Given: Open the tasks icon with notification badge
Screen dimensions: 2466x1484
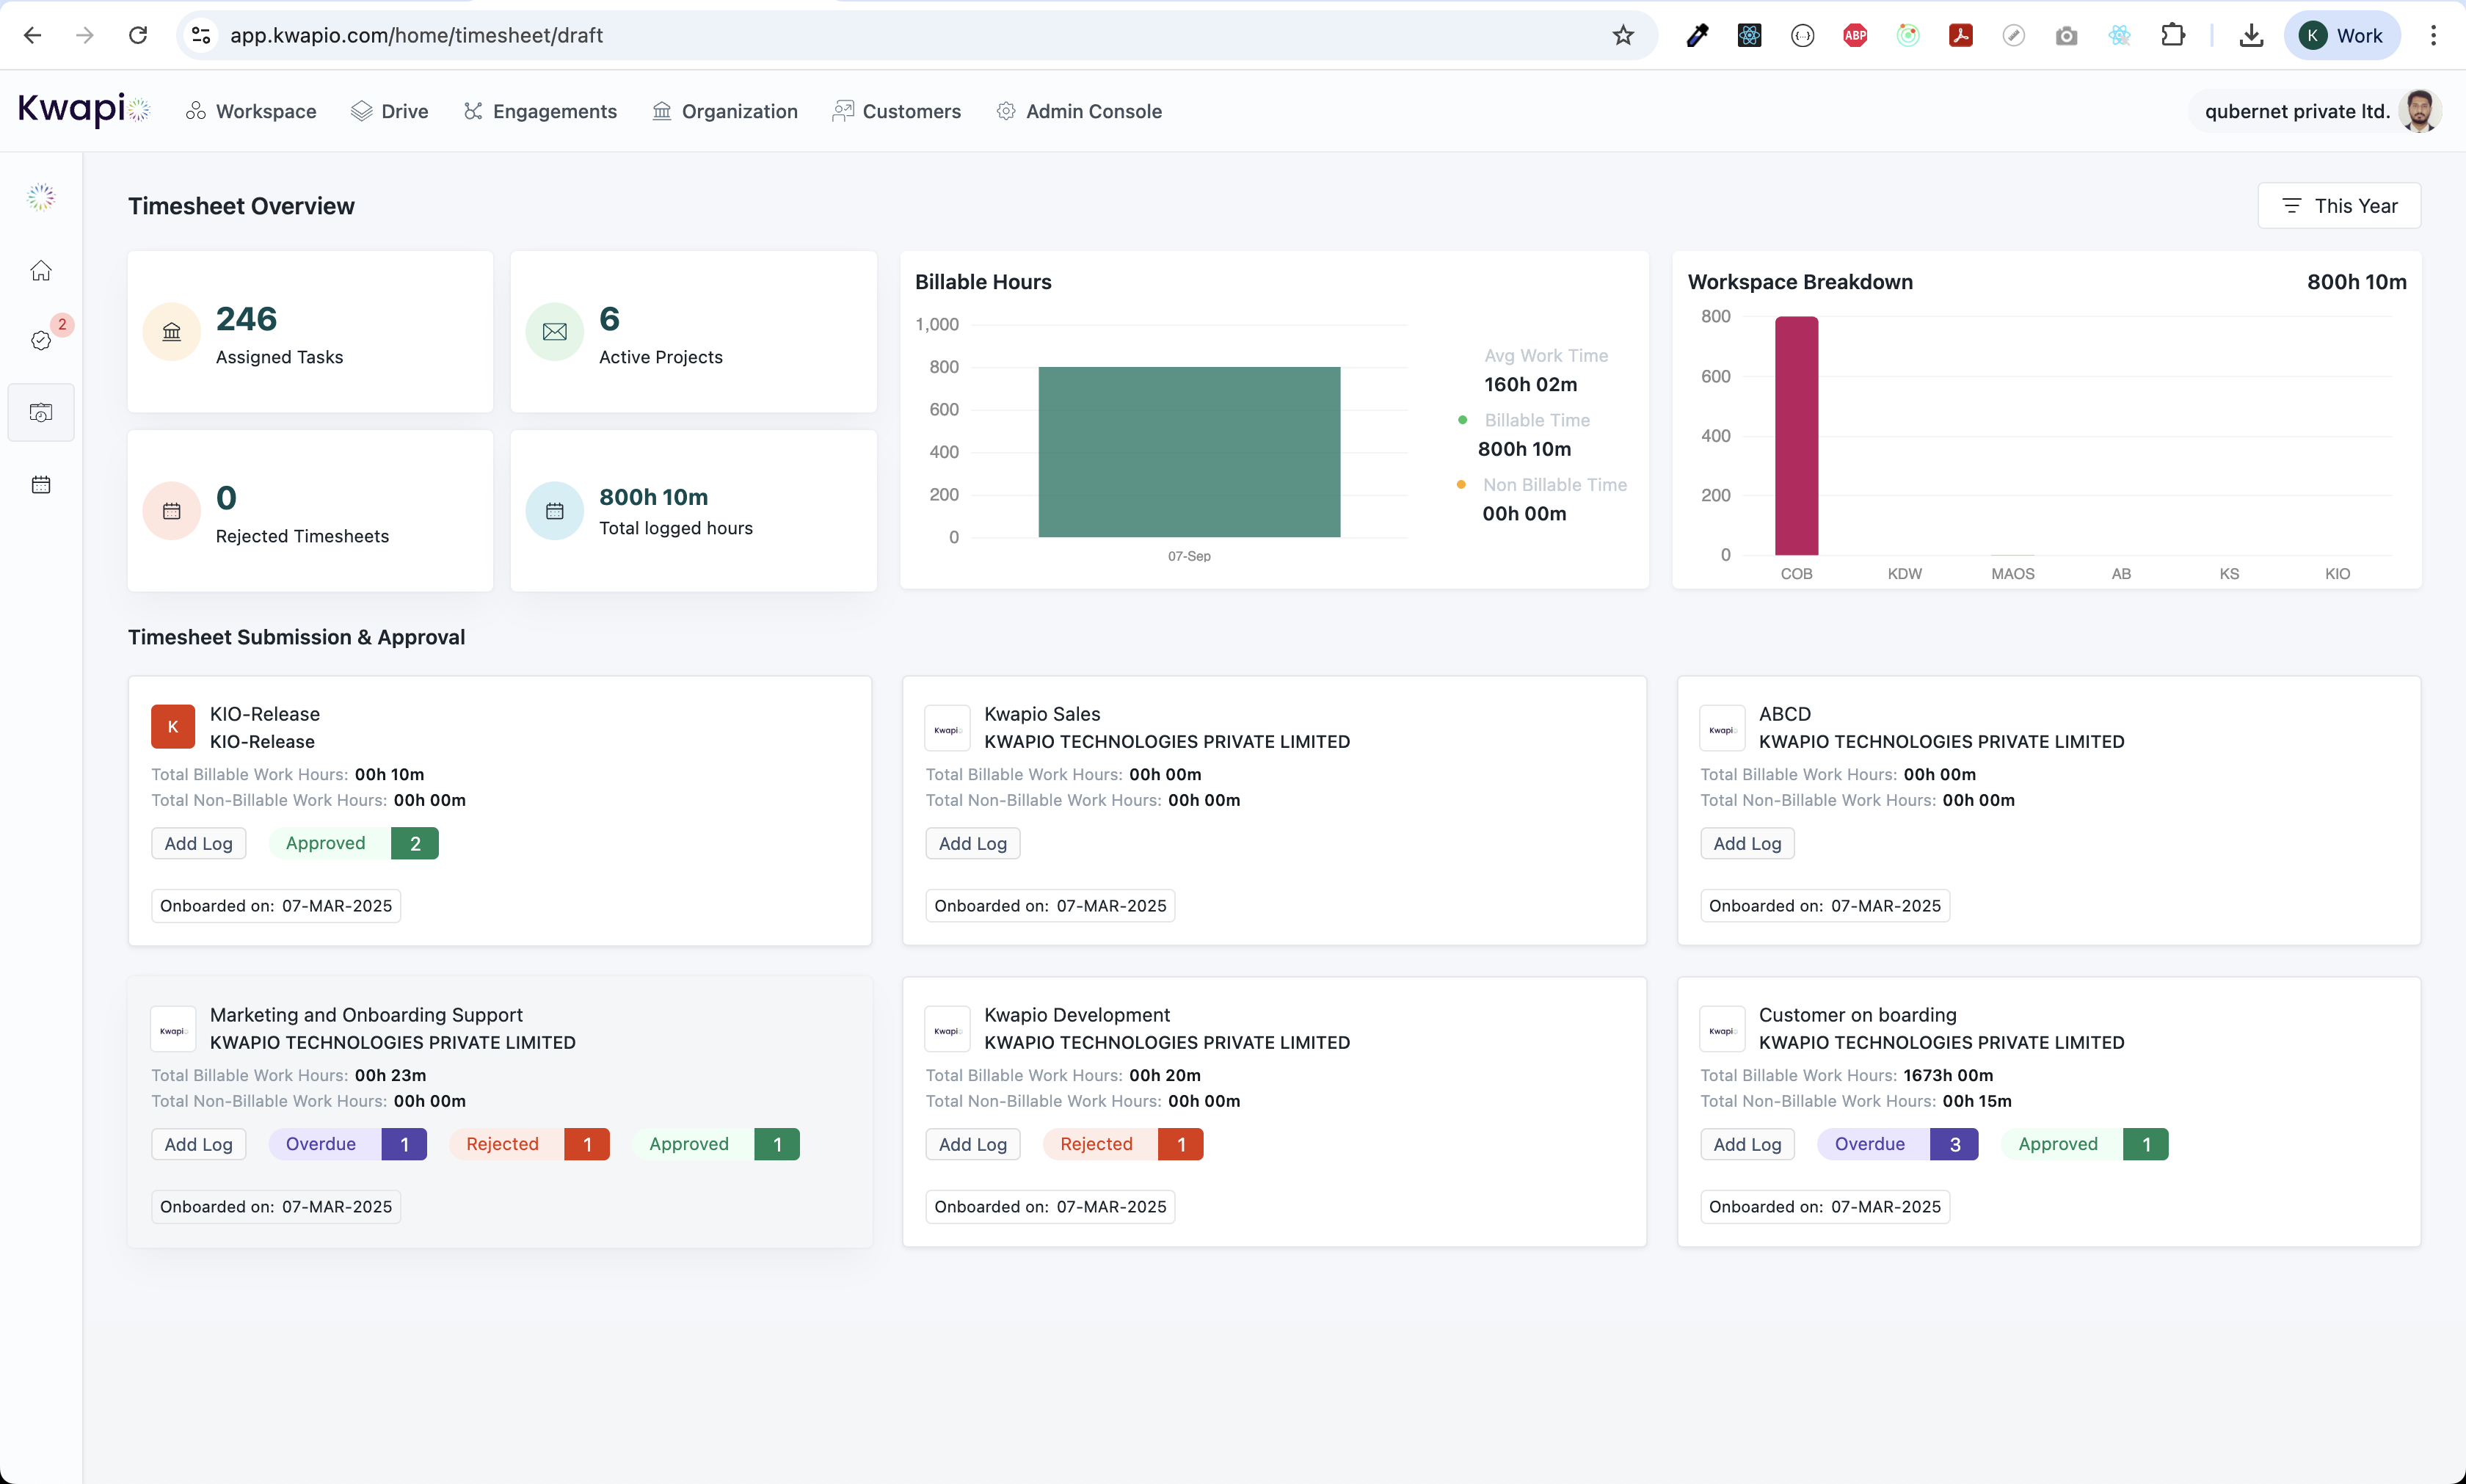Looking at the screenshot, I should pyautogui.click(x=41, y=340).
